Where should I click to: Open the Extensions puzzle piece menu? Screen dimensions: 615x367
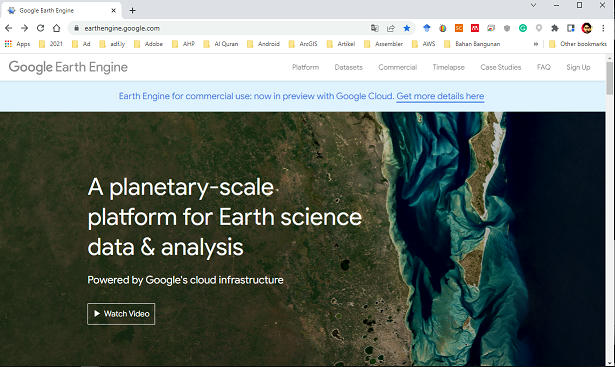(x=555, y=28)
